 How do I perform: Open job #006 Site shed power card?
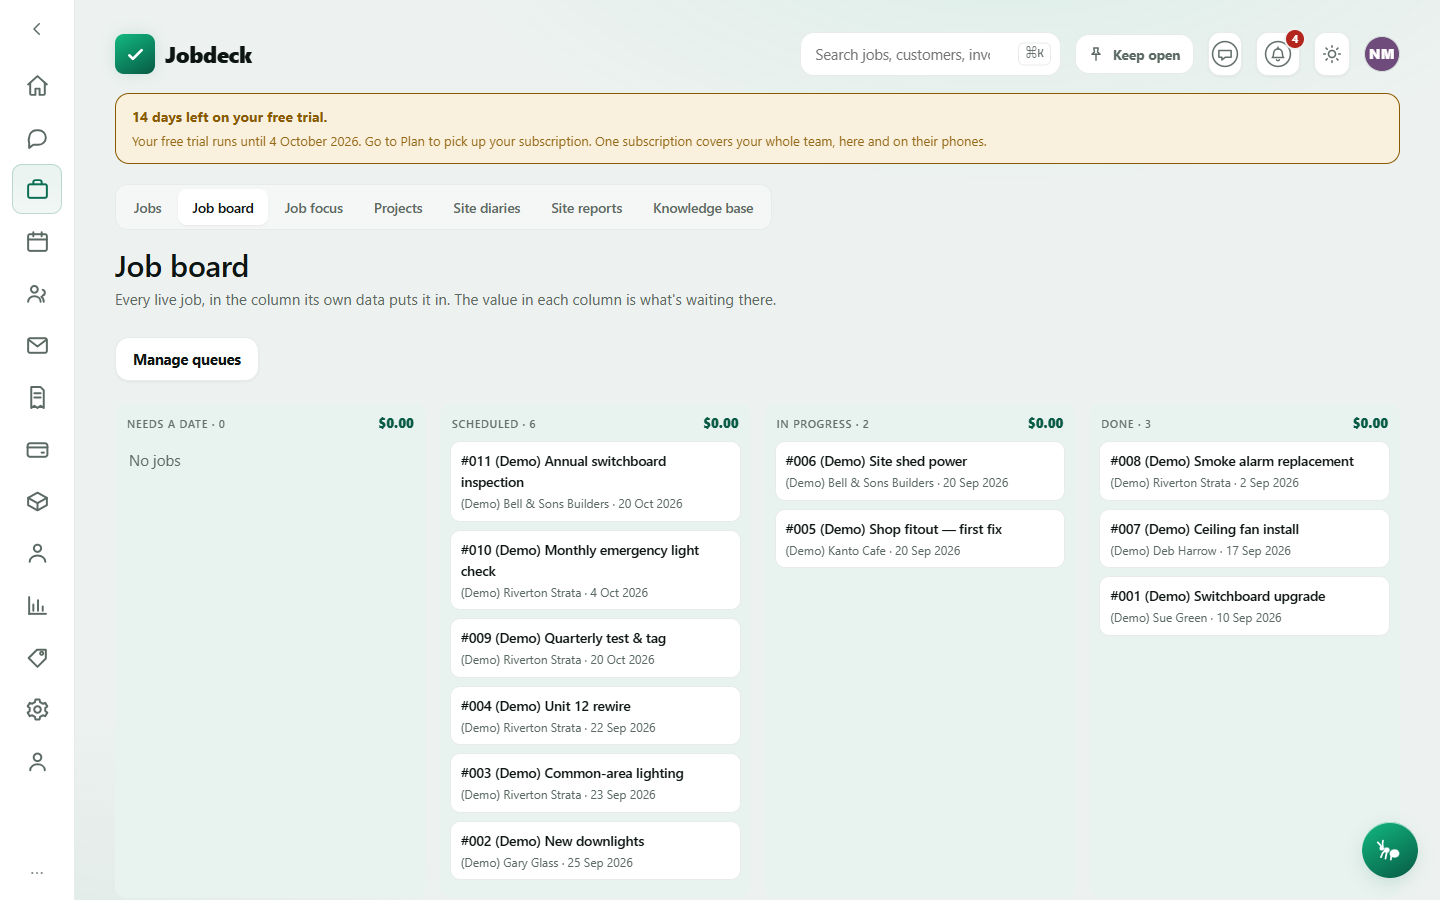[920, 471]
